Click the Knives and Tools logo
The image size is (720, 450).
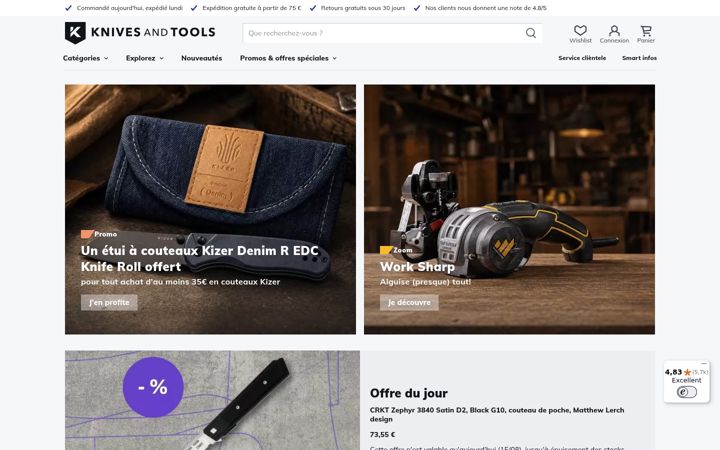[140, 33]
